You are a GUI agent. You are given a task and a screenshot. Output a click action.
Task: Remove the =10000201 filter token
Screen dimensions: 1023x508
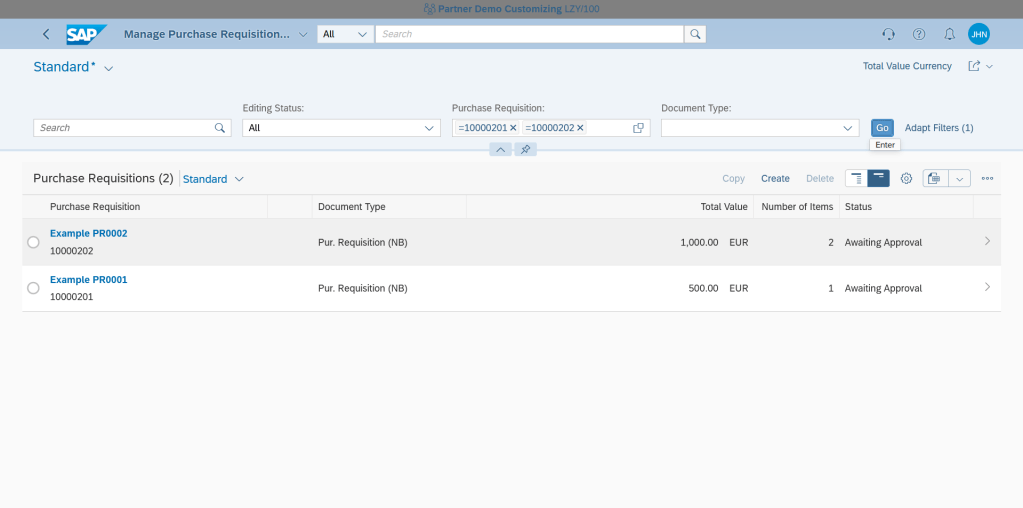(x=513, y=128)
